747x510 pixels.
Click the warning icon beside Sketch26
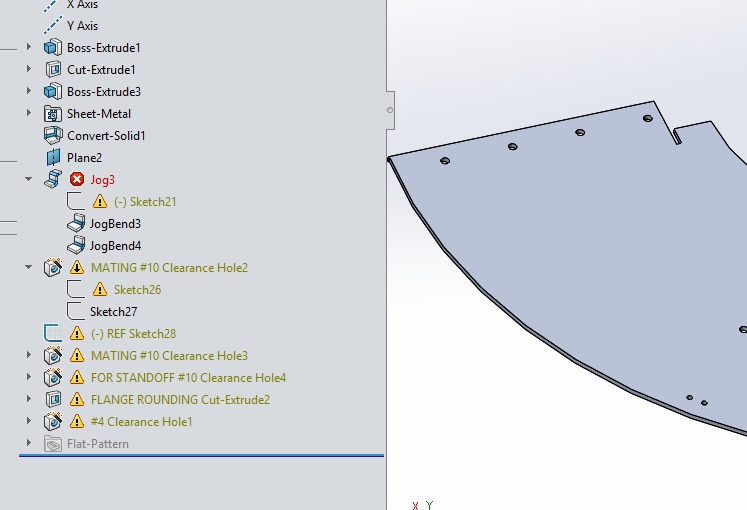click(x=100, y=290)
